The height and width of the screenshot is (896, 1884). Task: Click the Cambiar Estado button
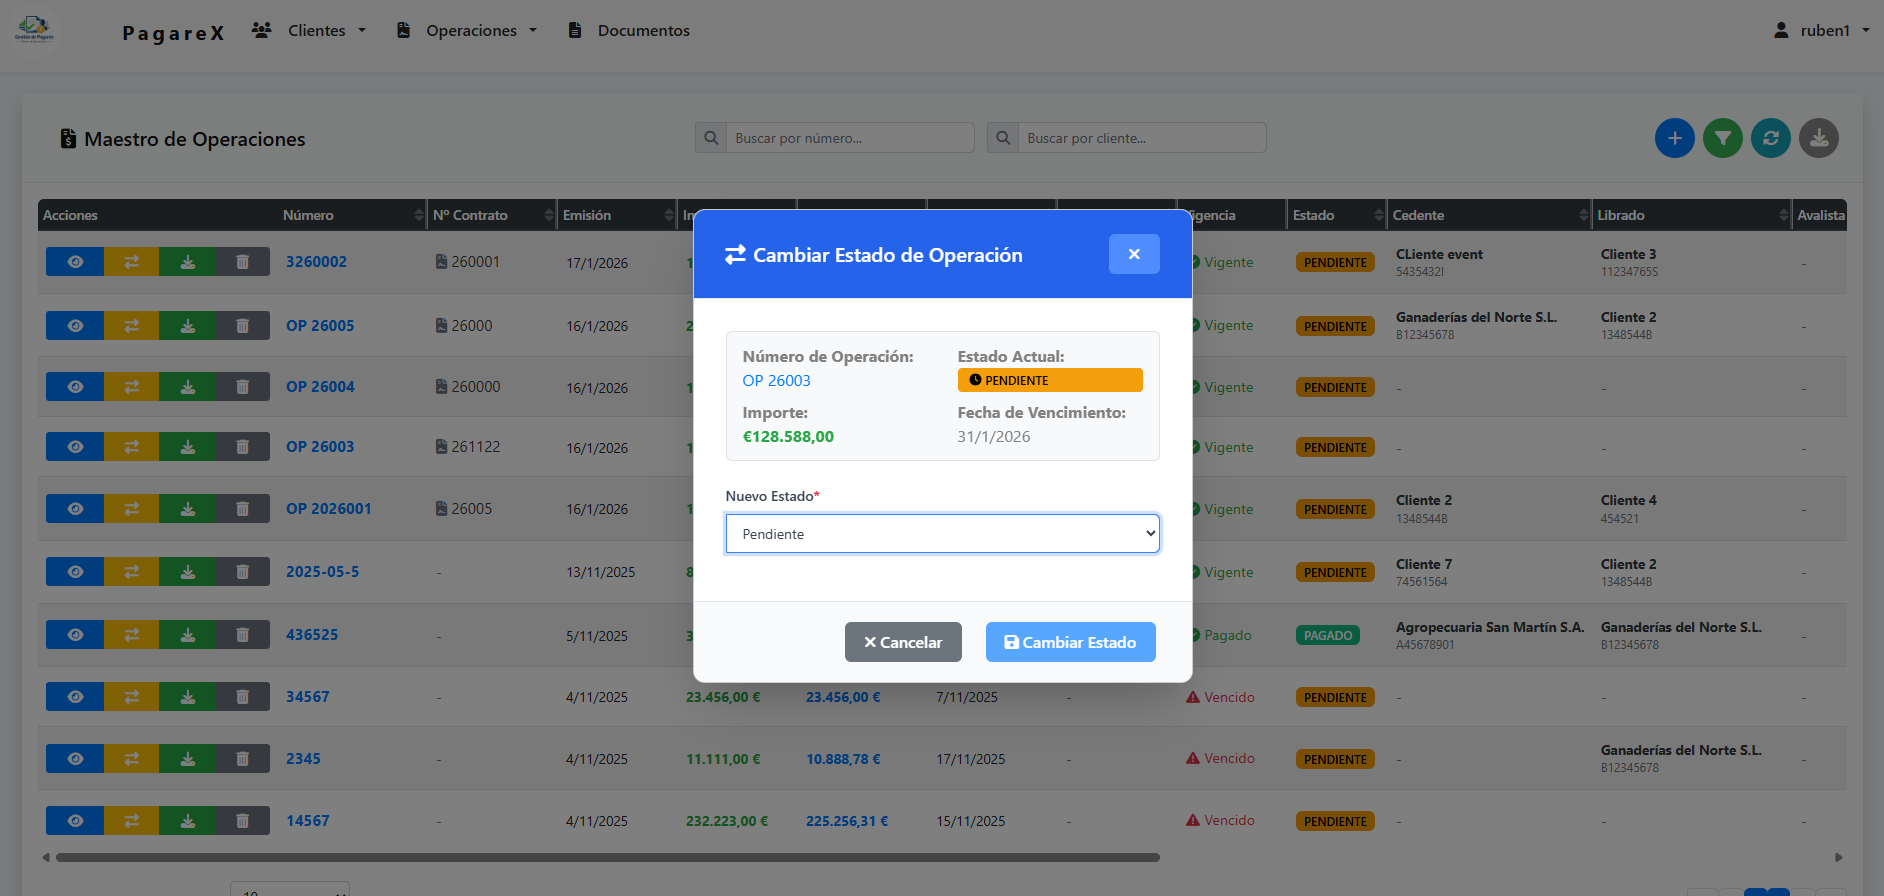coord(1070,642)
